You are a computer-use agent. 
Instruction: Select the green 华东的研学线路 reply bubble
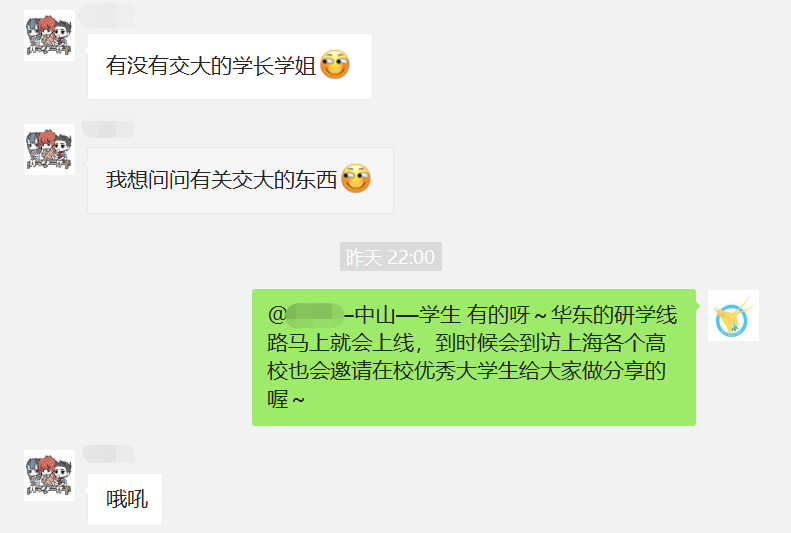pos(474,358)
